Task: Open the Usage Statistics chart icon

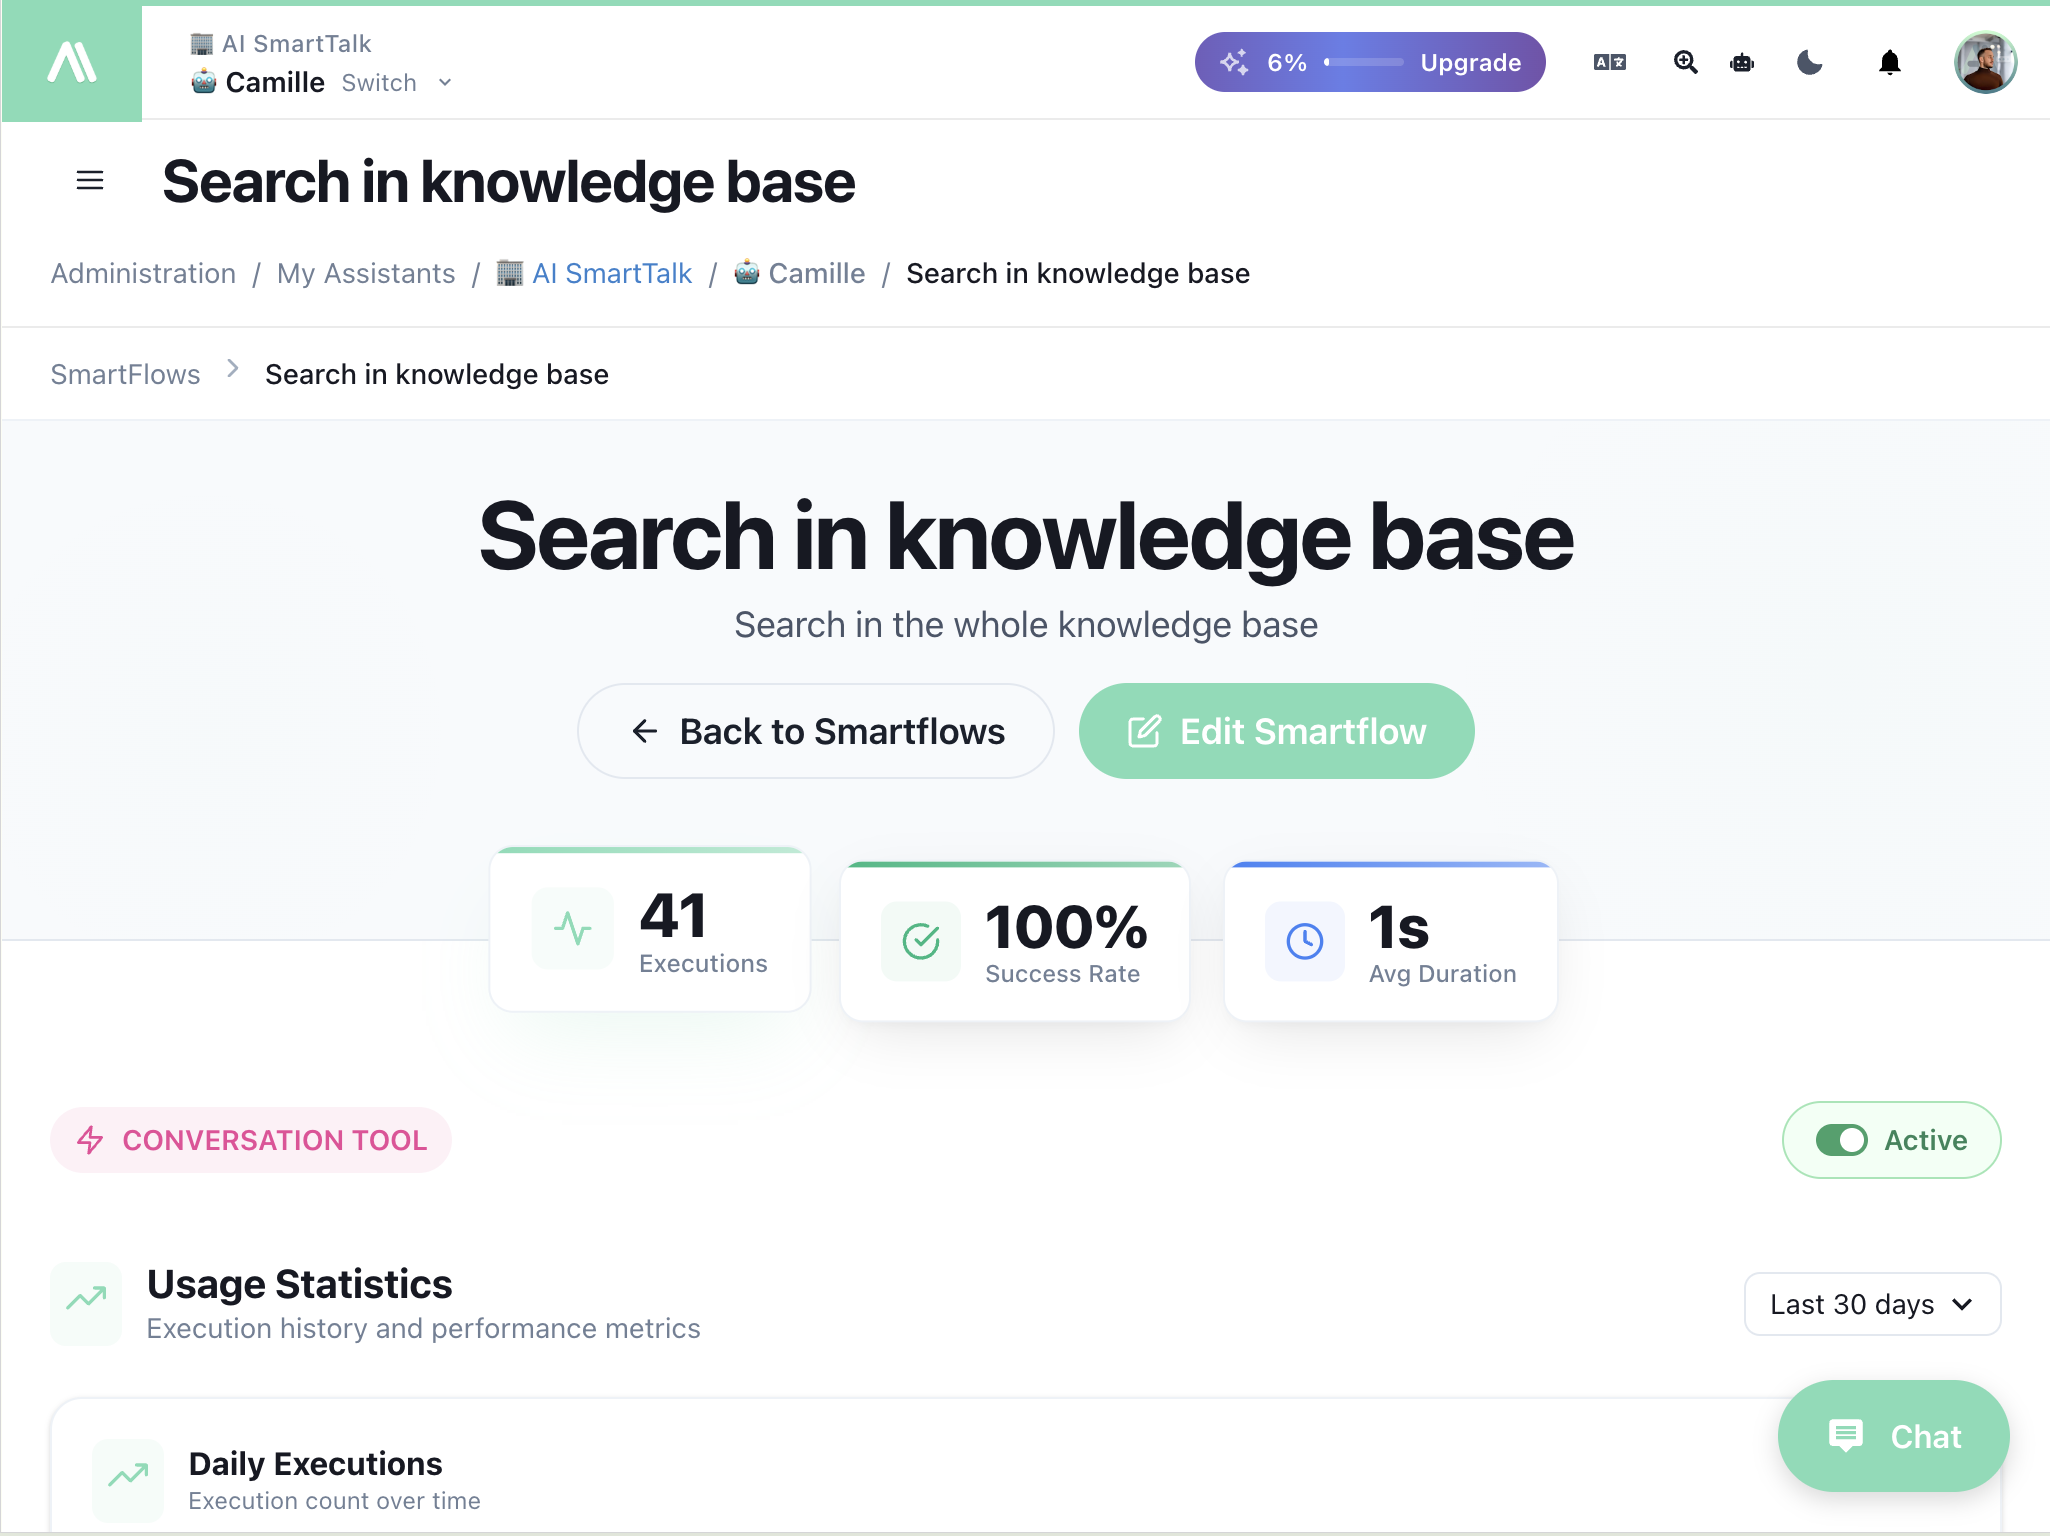Action: 87,1303
